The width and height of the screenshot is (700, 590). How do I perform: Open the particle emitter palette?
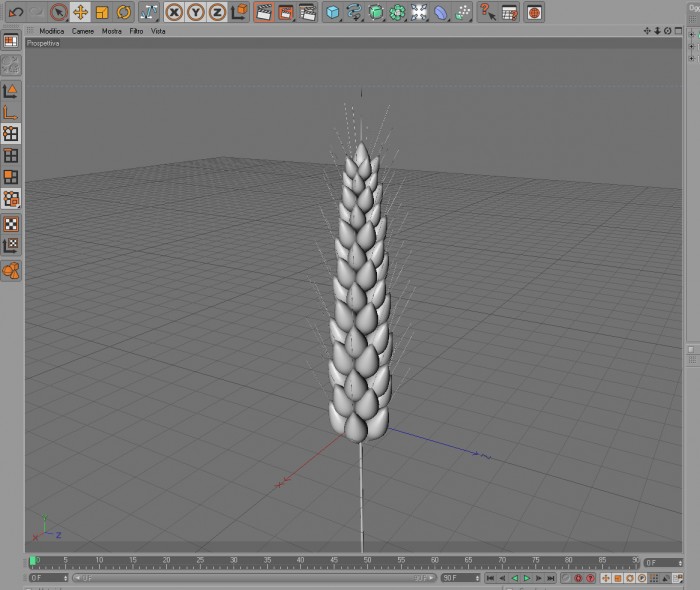[462, 12]
